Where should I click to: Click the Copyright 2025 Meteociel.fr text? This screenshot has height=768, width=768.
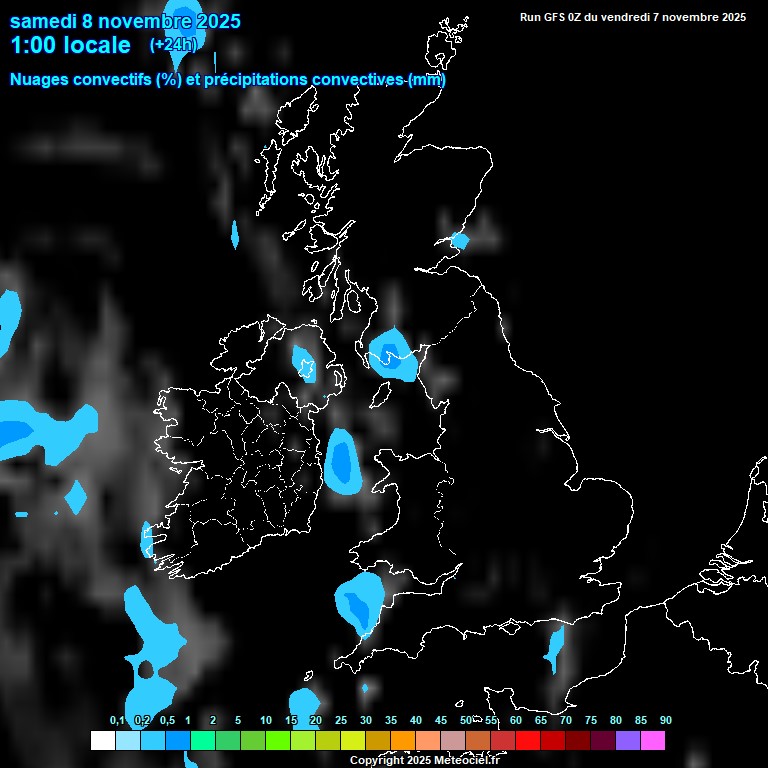point(424,761)
